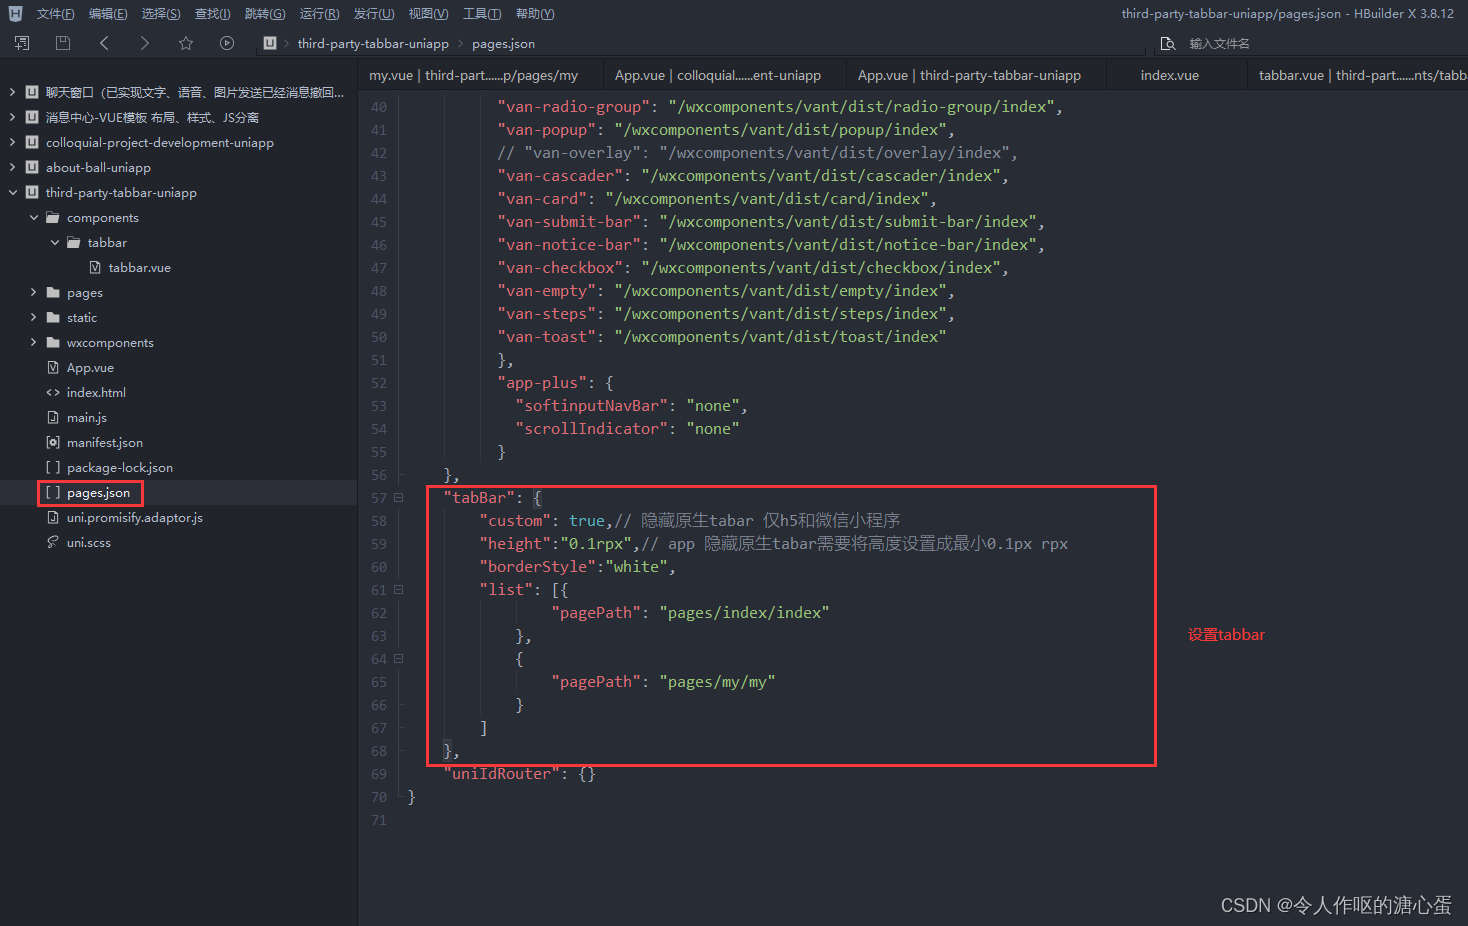Screen dimensions: 1468x926
Task: Click the project icon in breadcrumb bar
Action: (x=269, y=43)
